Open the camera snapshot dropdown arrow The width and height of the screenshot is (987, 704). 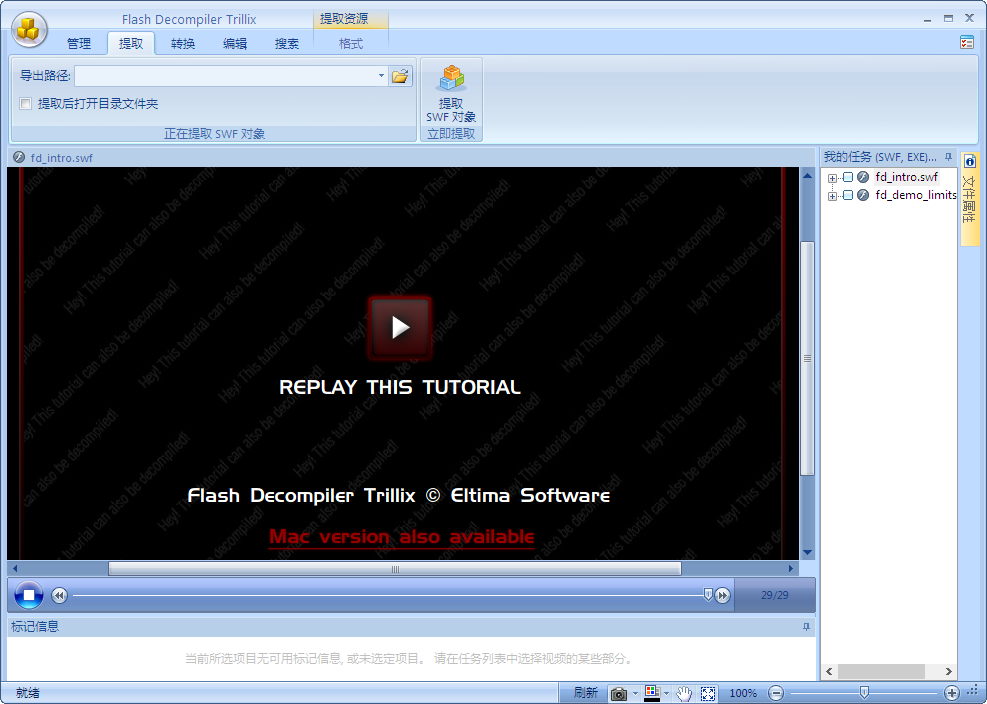tap(635, 694)
